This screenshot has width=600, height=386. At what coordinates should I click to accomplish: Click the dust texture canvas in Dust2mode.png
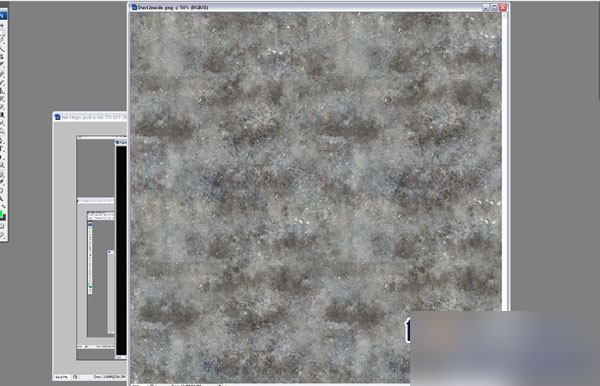click(x=316, y=197)
